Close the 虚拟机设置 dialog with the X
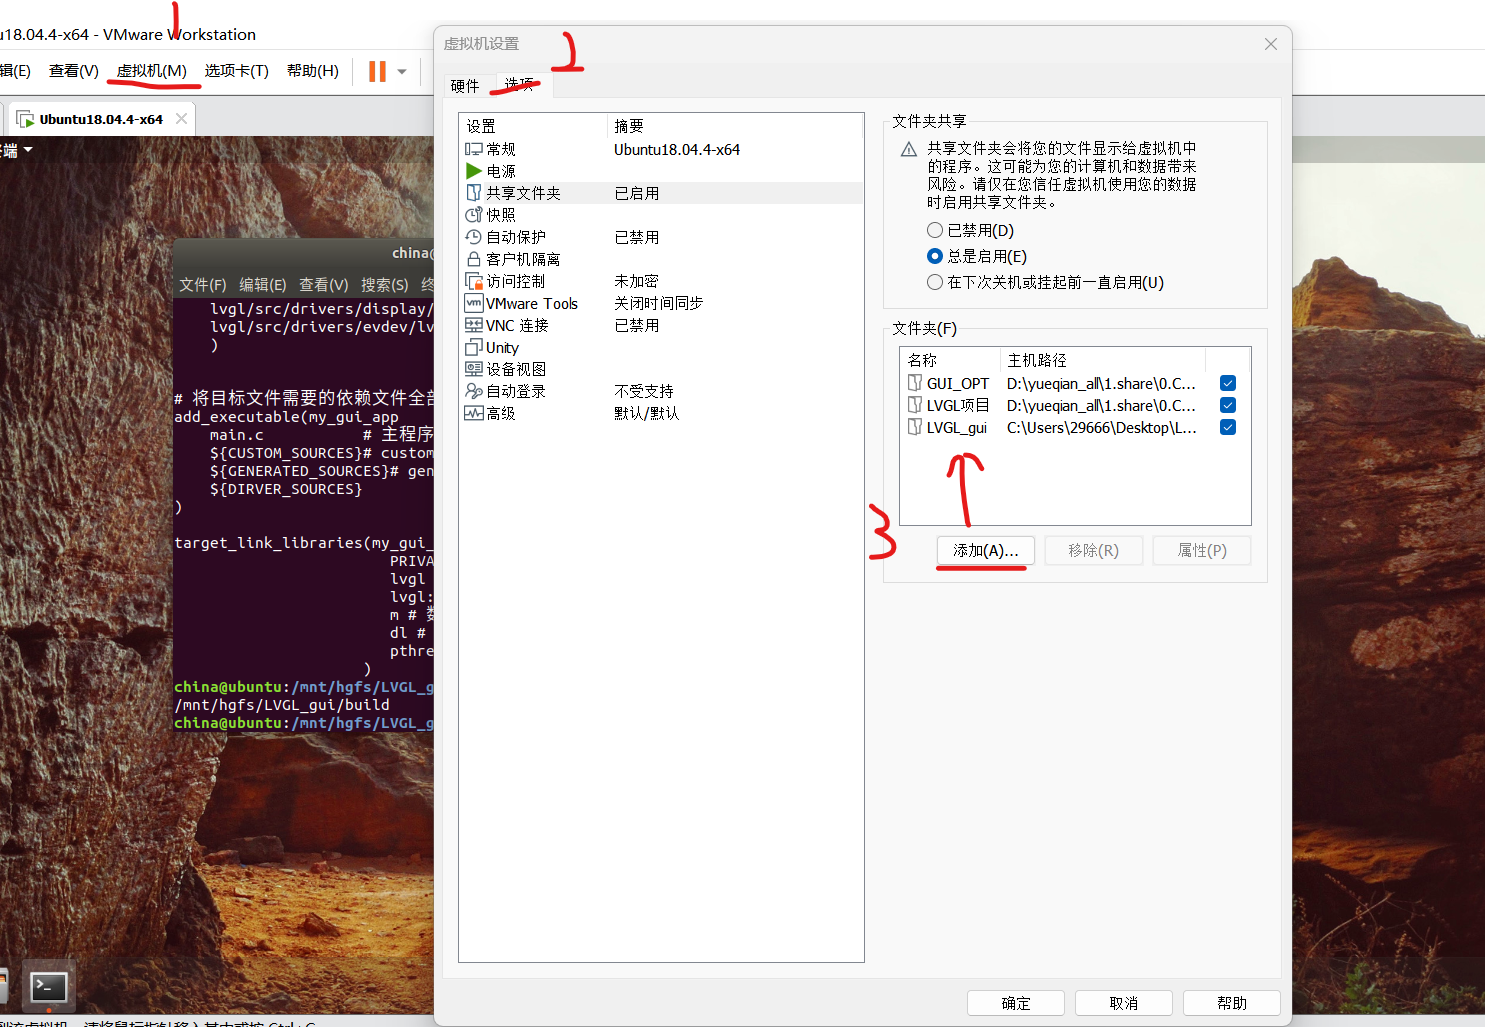This screenshot has width=1485, height=1027. [1271, 44]
